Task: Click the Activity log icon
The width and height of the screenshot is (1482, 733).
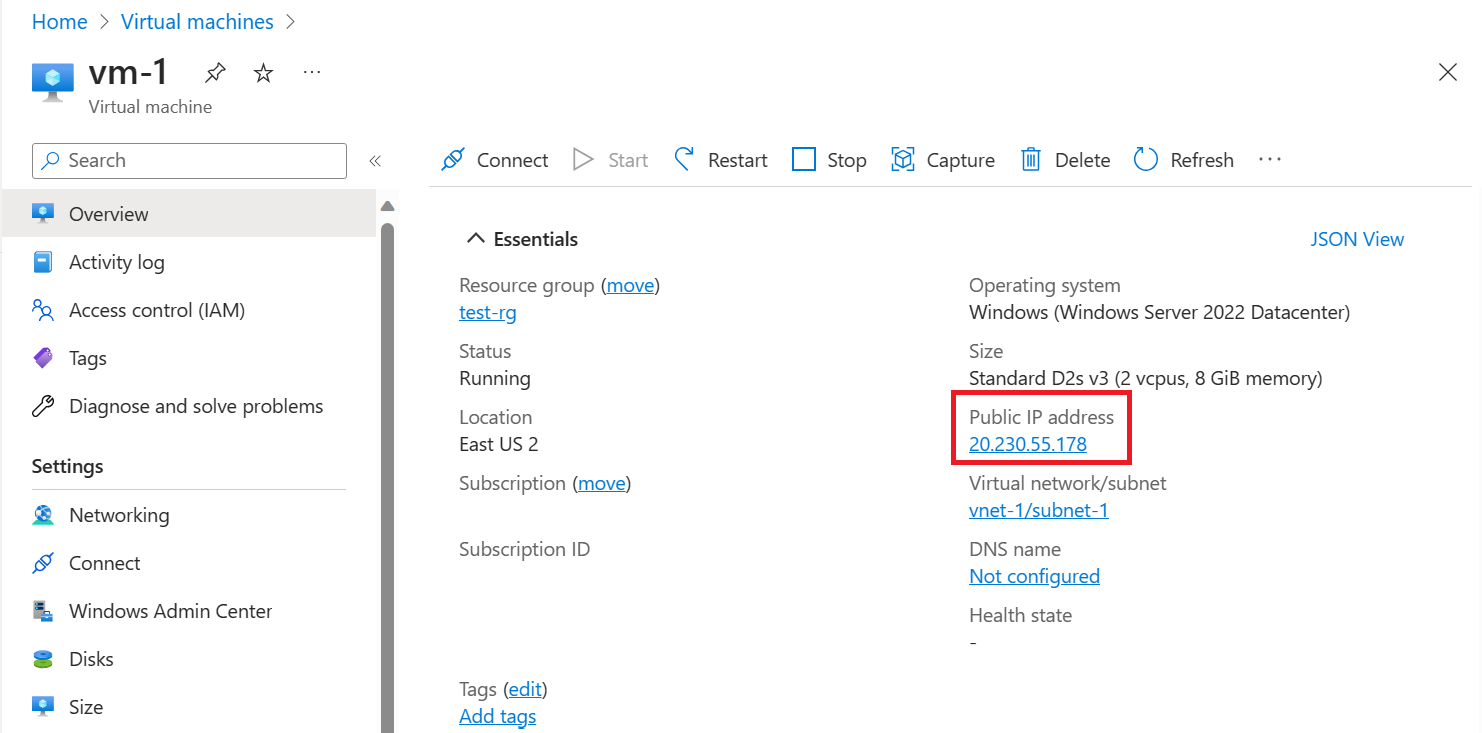Action: coord(43,262)
